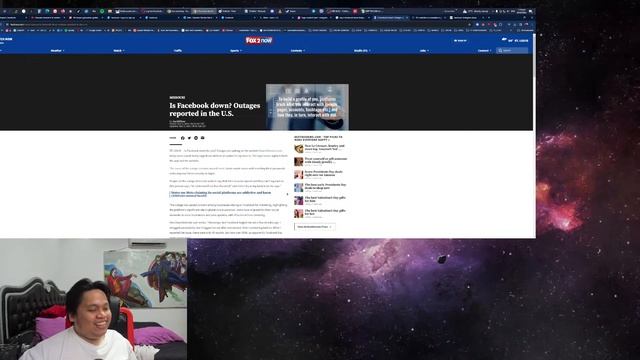Click the browser address bar
This screenshot has height=360, width=640.
tap(237, 24)
